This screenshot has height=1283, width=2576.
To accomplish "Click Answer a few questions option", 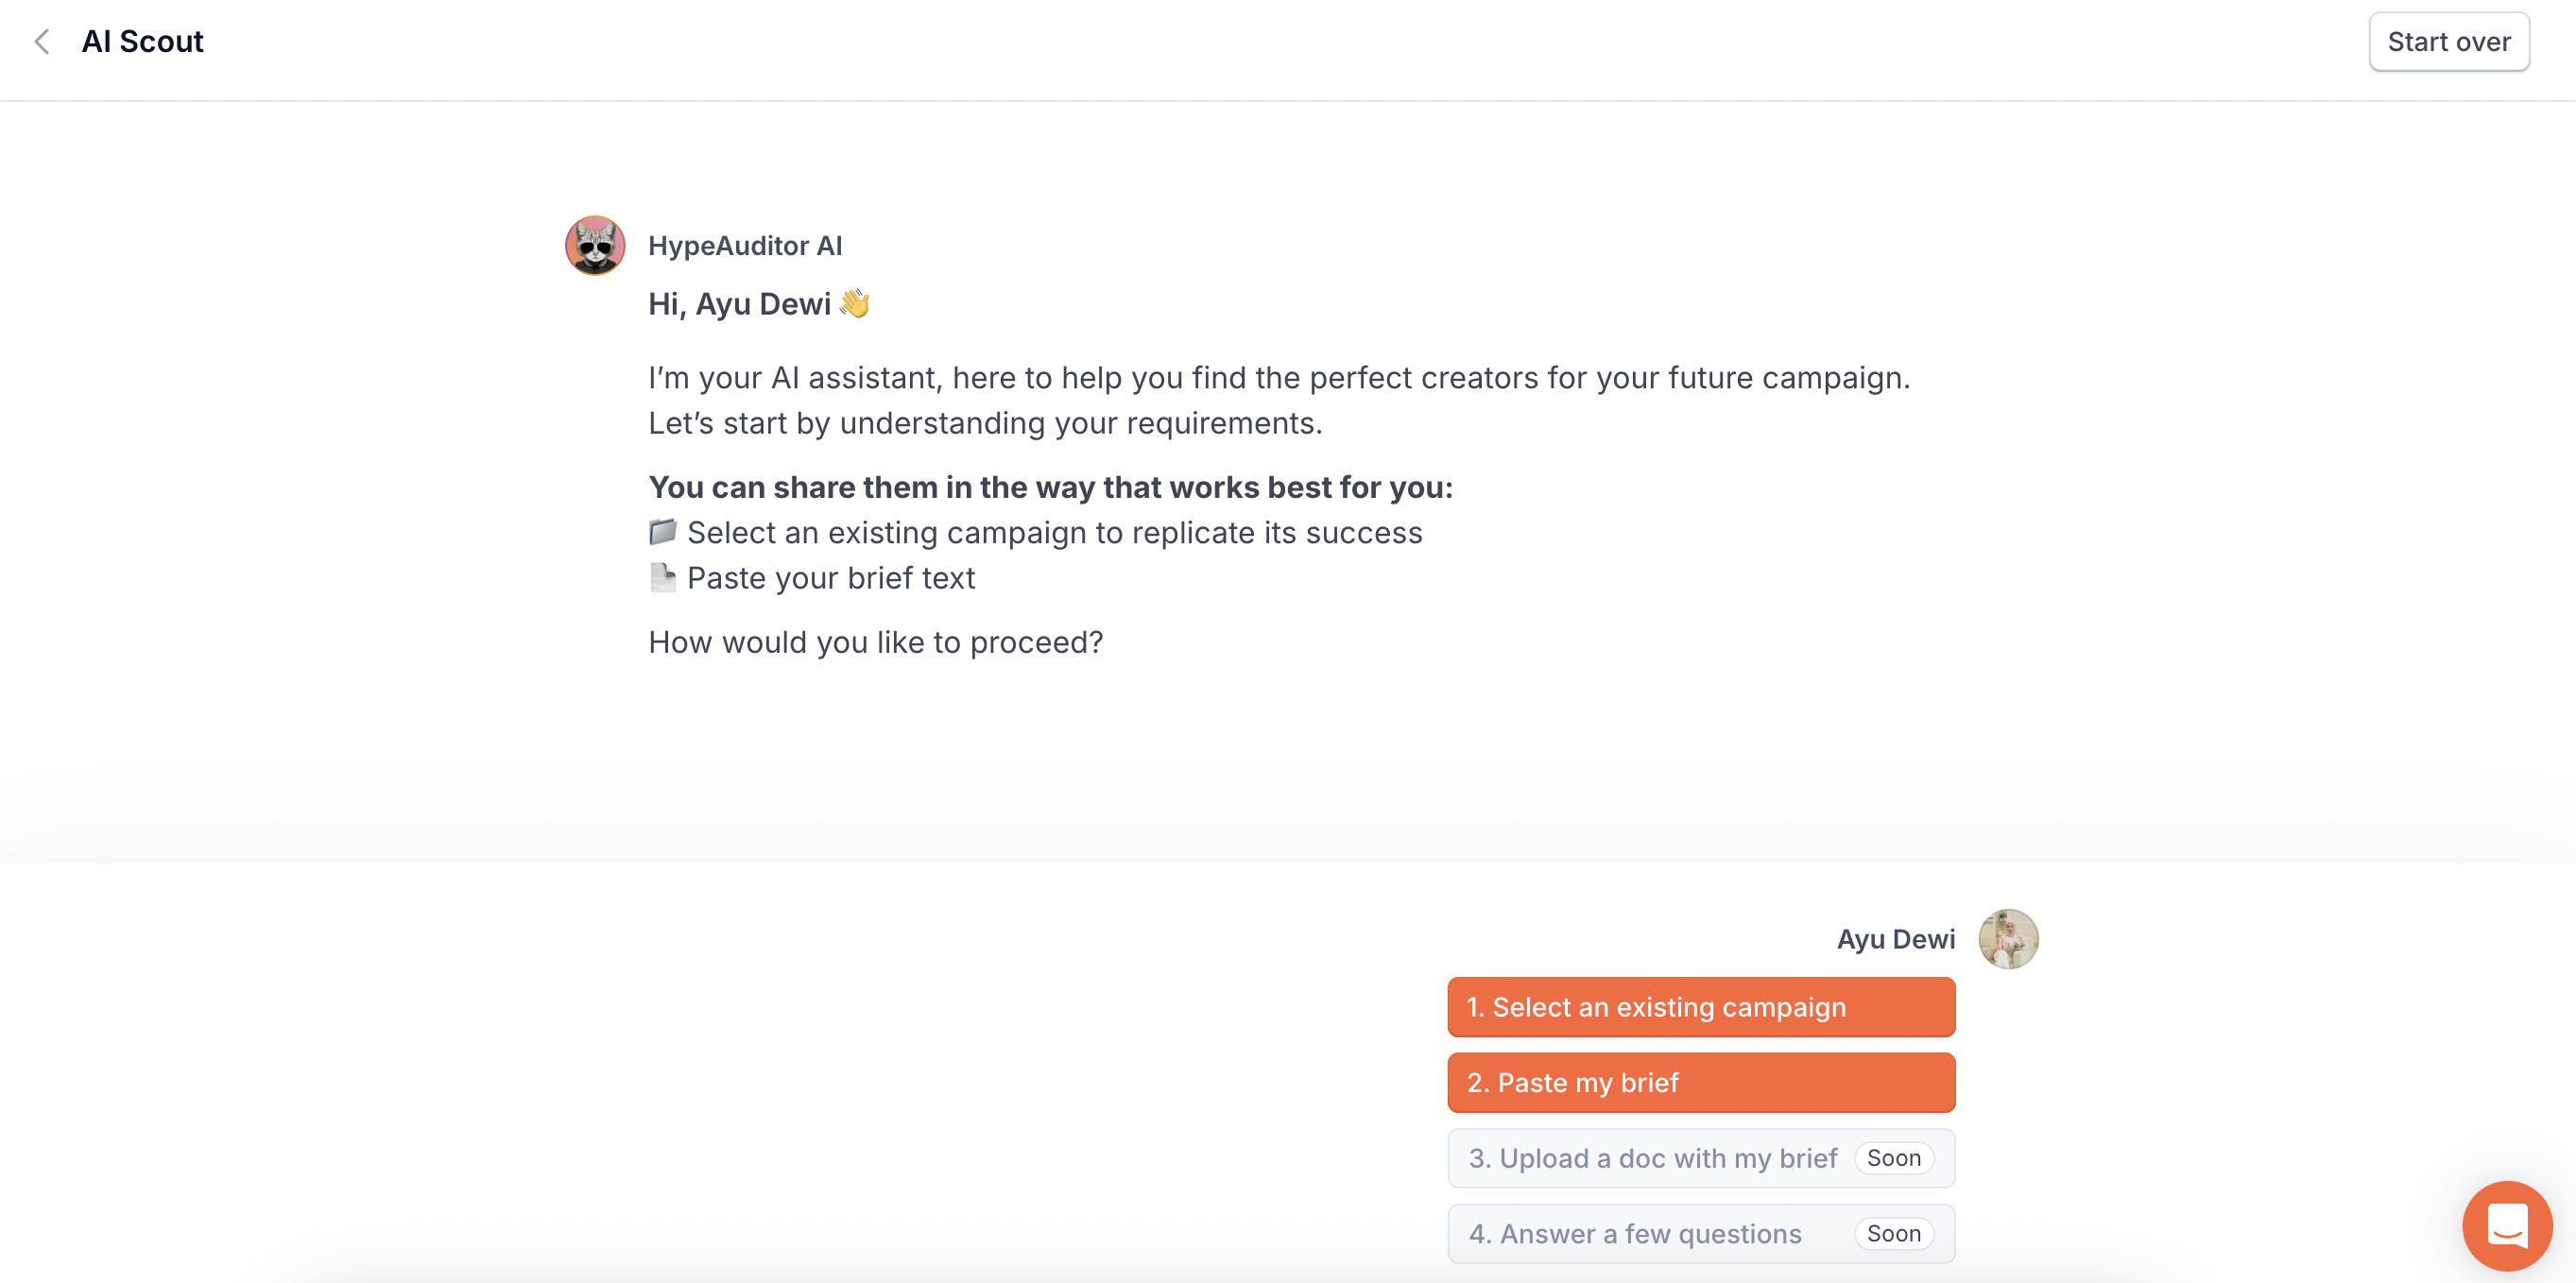I will click(x=1635, y=1234).
